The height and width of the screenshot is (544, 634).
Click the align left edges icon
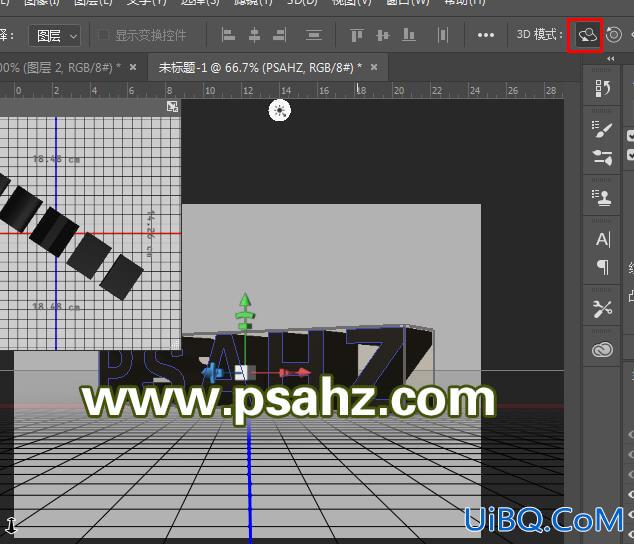click(x=228, y=35)
